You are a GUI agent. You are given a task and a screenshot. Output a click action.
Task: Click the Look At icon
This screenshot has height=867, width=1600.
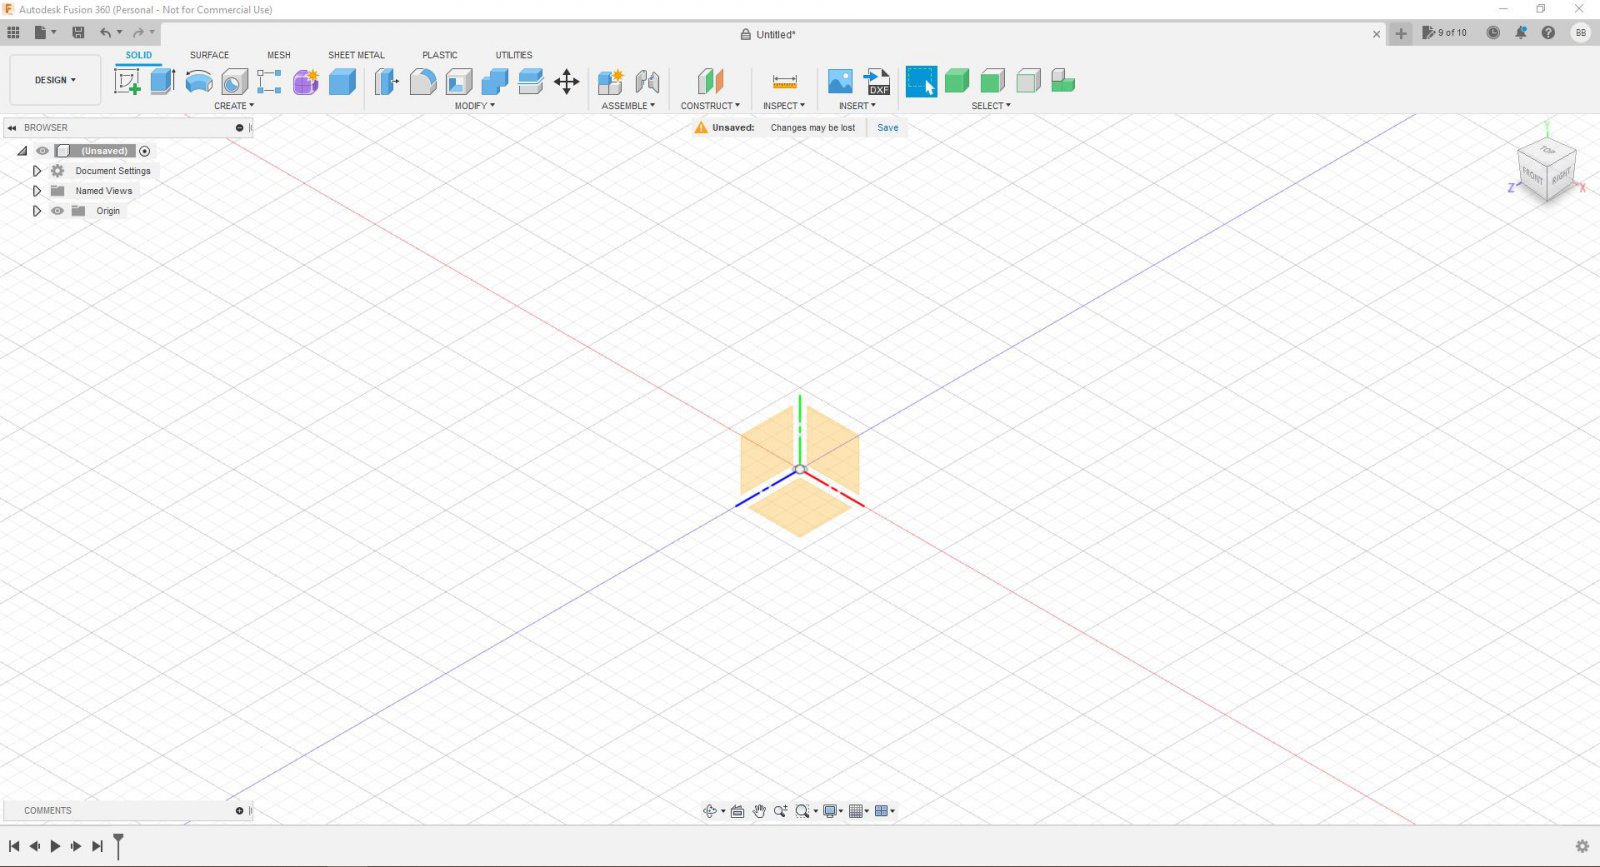click(x=737, y=811)
